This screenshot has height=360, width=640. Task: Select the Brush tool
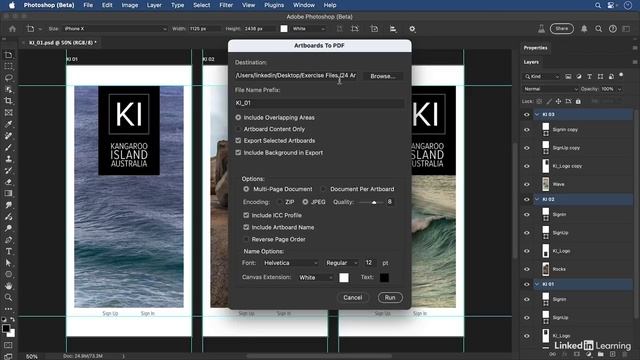click(8, 147)
